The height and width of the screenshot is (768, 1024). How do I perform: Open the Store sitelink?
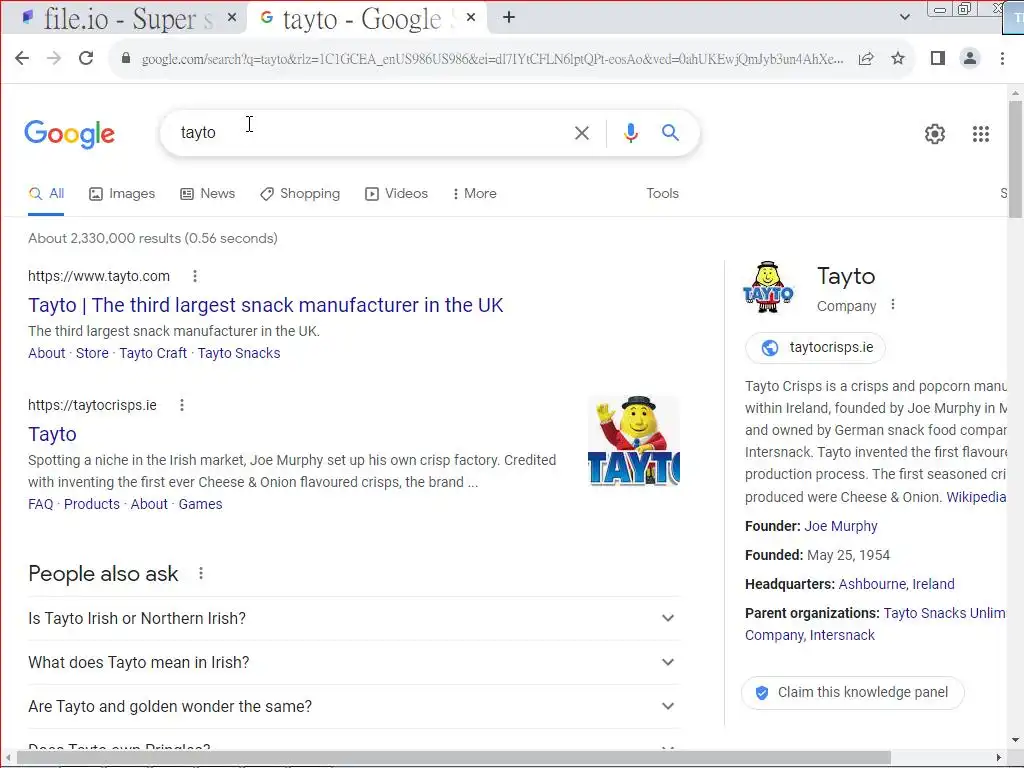[x=92, y=353]
